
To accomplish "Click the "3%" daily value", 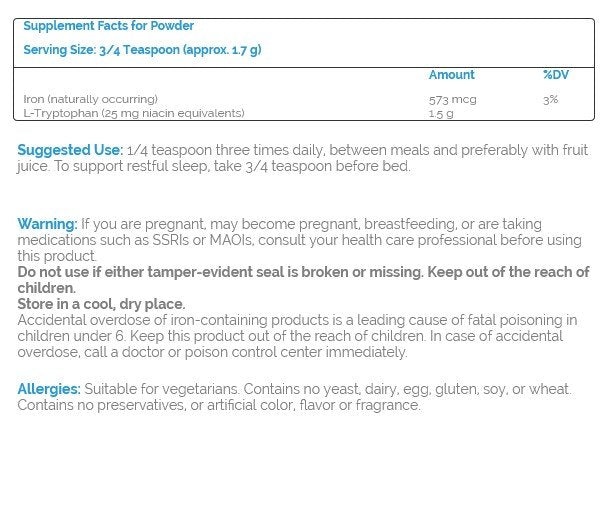I will (550, 99).
